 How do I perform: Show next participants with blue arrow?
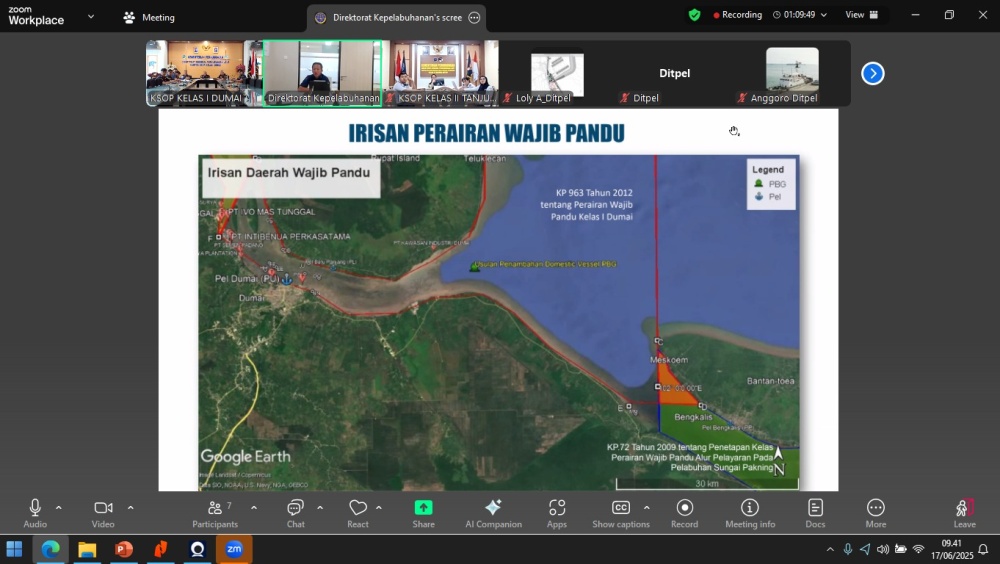pyautogui.click(x=872, y=73)
